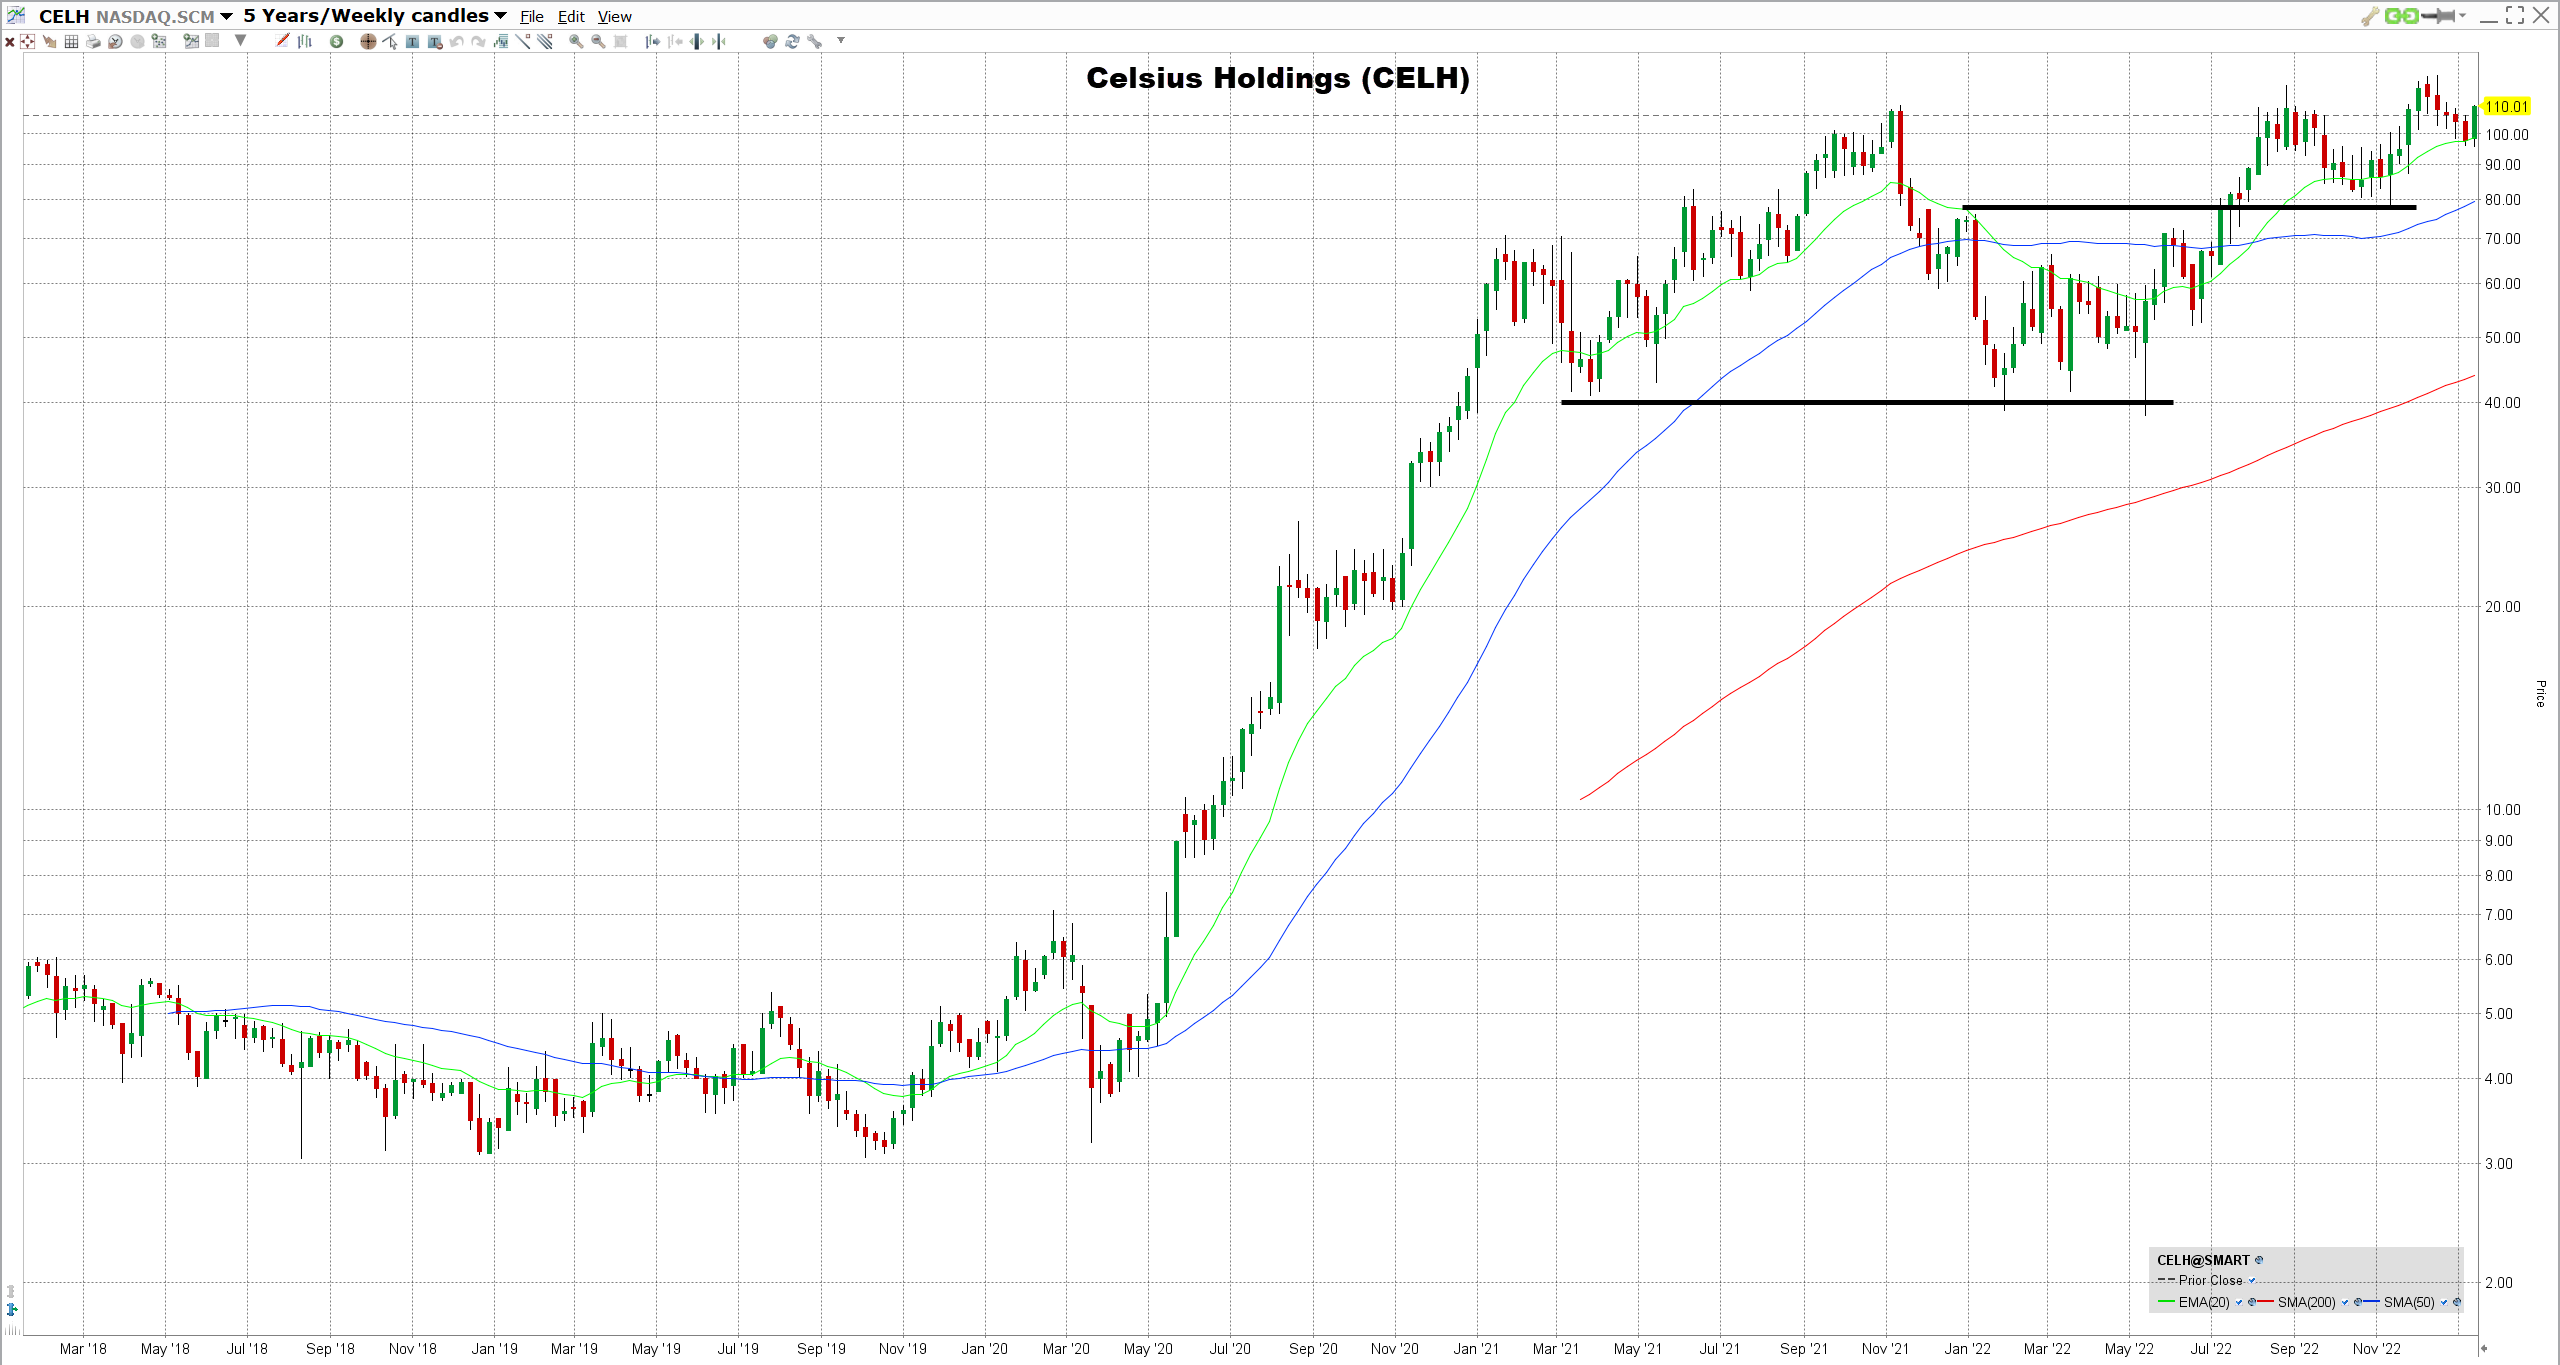Click the SMA(200) label in the legend
The width and height of the screenshot is (2560, 1365).
pyautogui.click(x=2306, y=1302)
